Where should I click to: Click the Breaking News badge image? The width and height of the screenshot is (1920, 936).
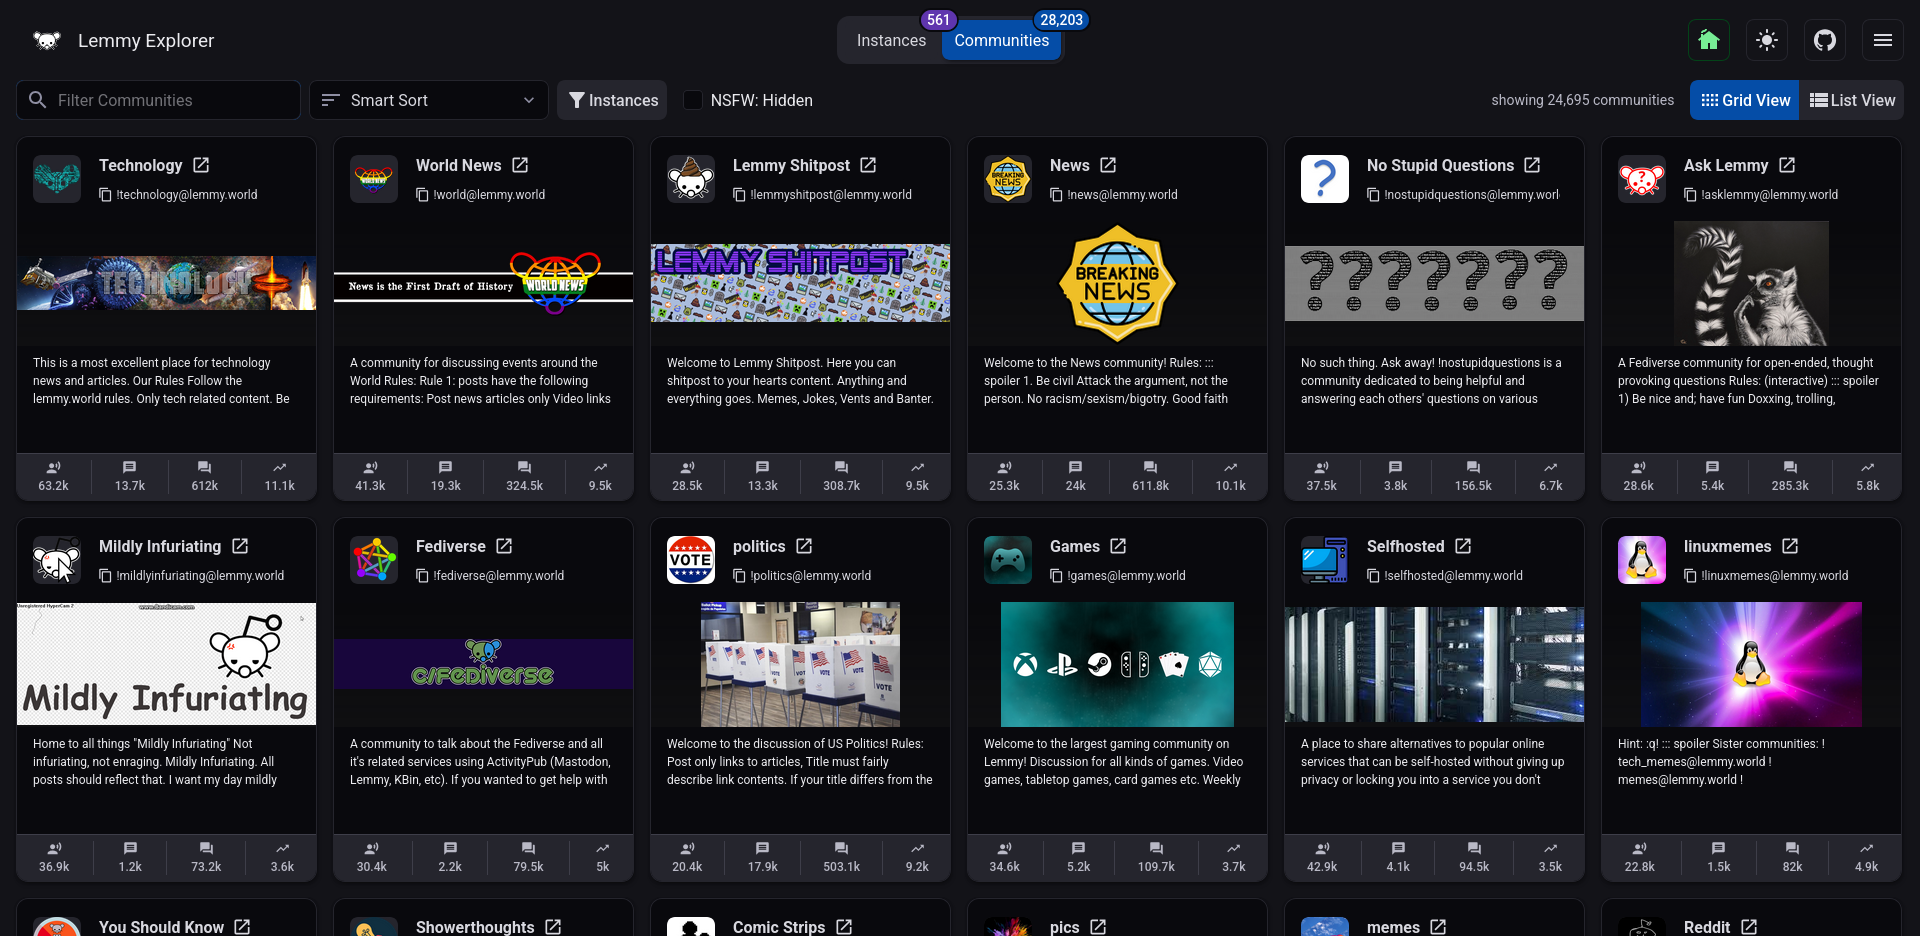[1117, 283]
